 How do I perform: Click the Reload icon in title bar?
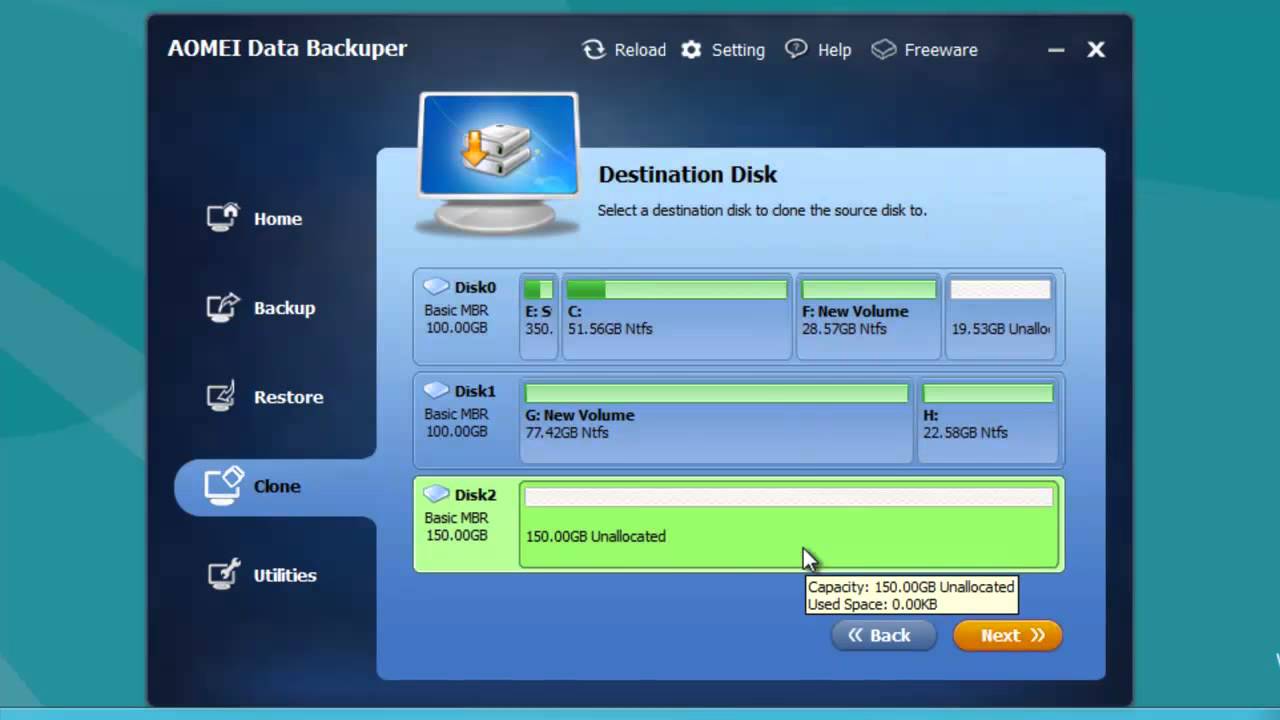(x=594, y=50)
